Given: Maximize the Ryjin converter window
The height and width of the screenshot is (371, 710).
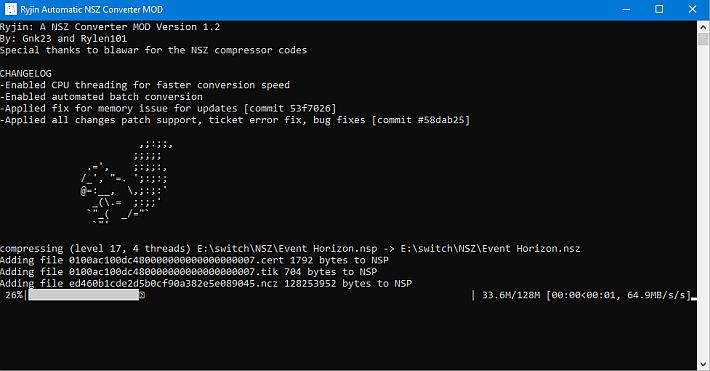Looking at the screenshot, I should [x=659, y=9].
